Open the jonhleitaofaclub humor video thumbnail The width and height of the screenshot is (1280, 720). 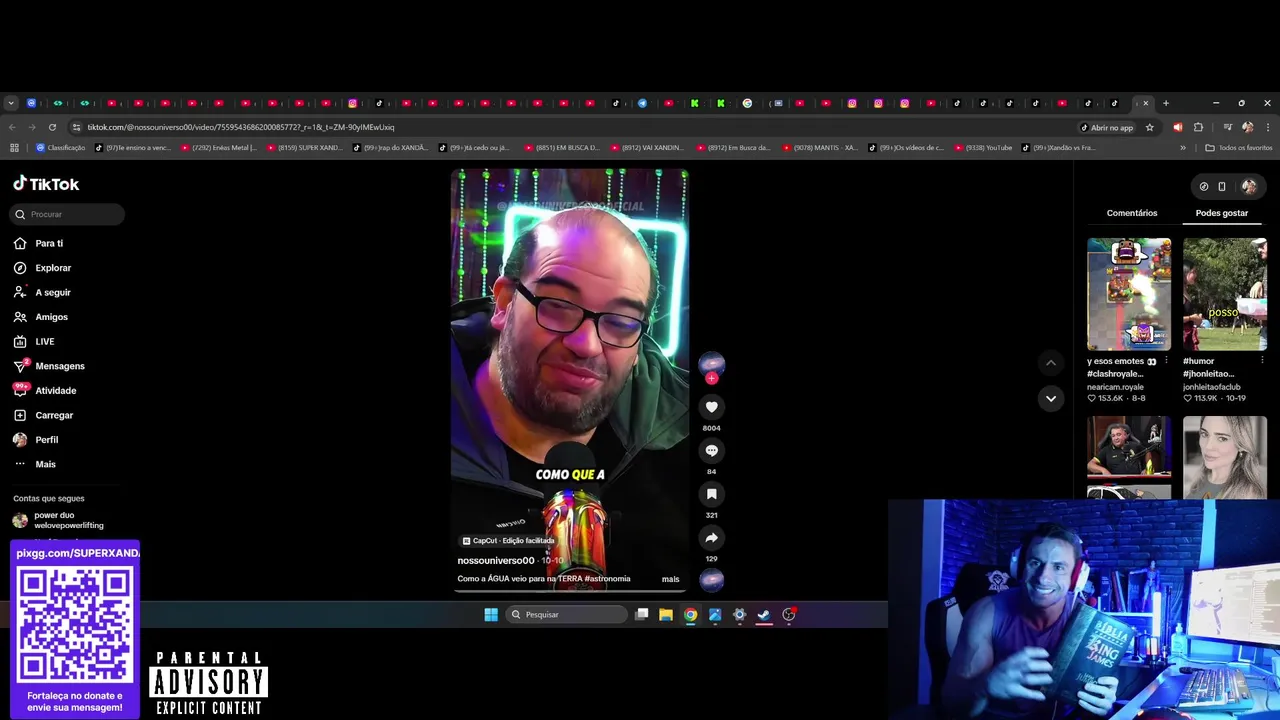(x=1224, y=294)
